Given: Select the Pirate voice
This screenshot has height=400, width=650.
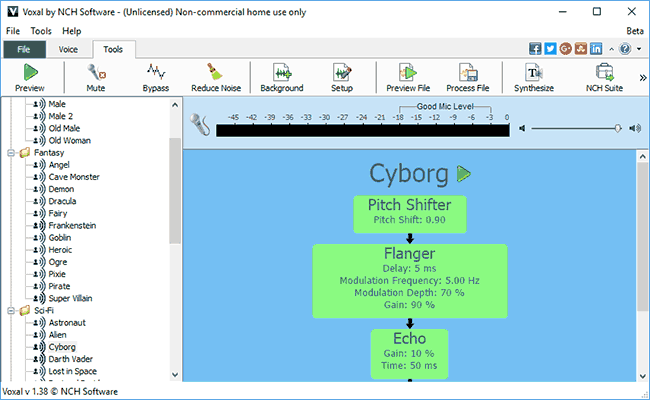Looking at the screenshot, I should [x=59, y=286].
